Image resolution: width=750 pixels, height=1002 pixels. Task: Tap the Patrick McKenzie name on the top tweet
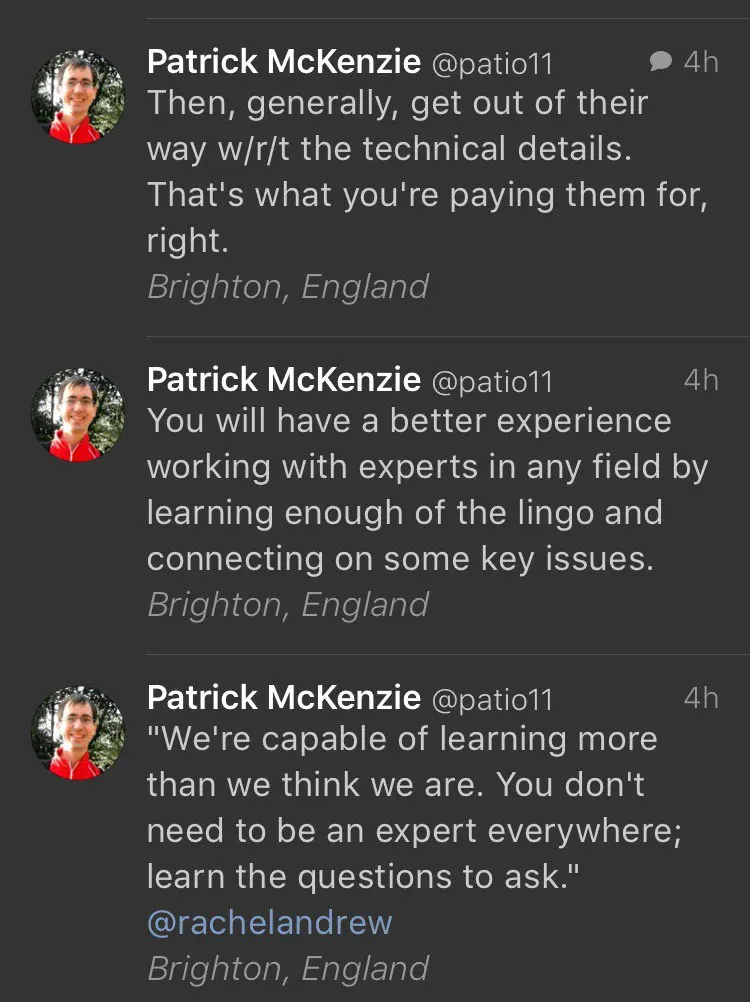[x=283, y=62]
